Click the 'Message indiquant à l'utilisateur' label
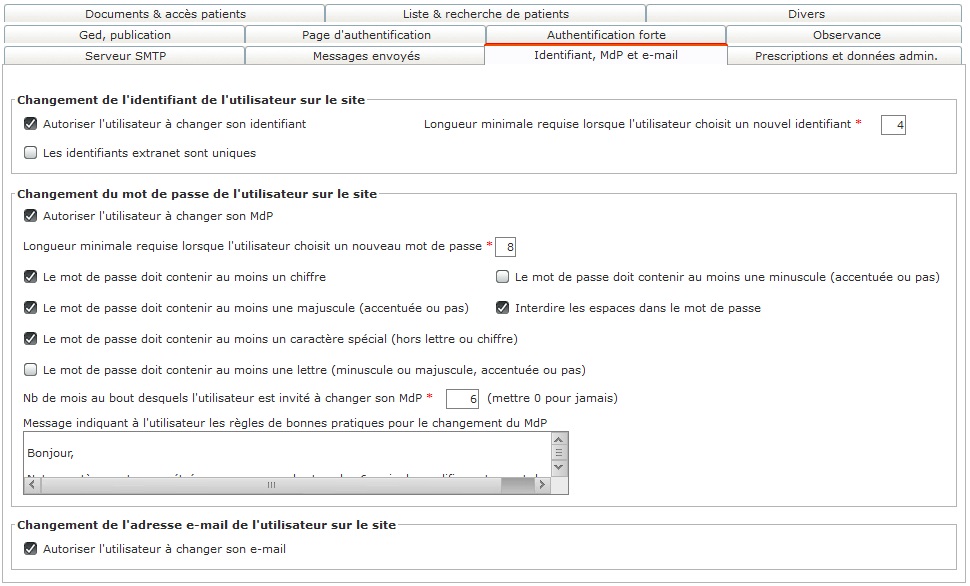The height and width of the screenshot is (586, 970). coord(285,423)
